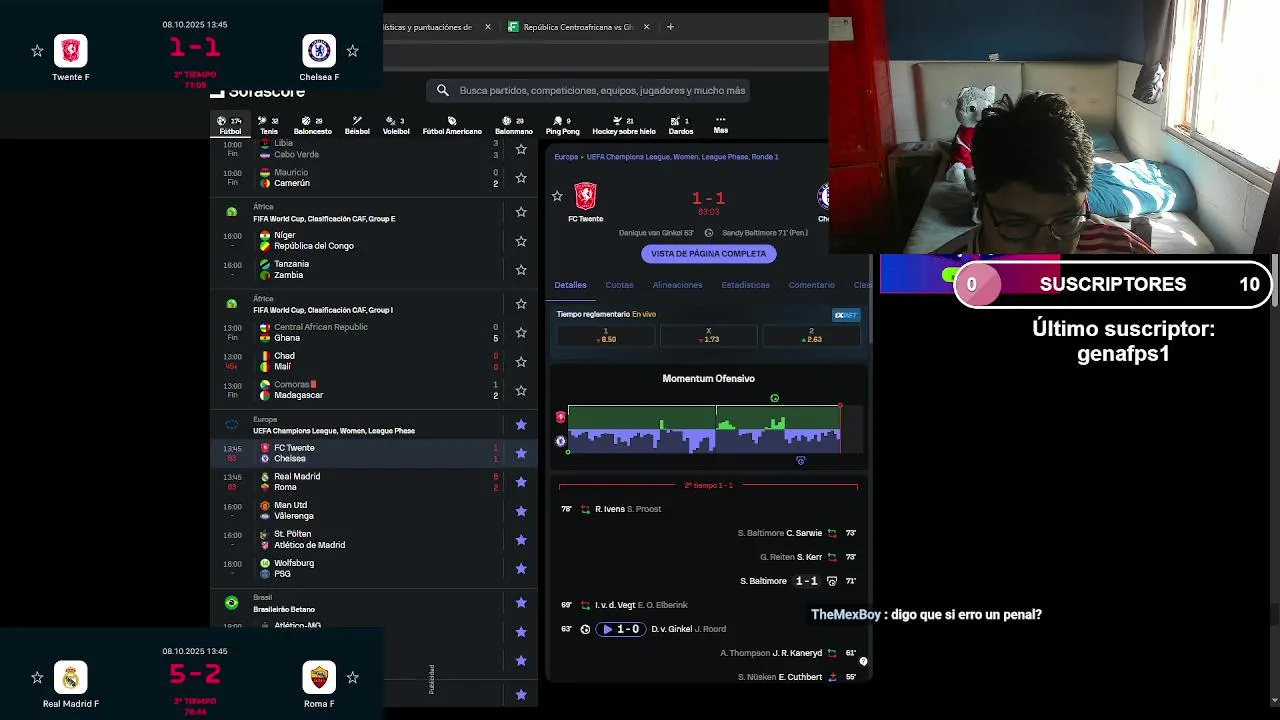Switch to the Estadísticas tab

coord(746,285)
